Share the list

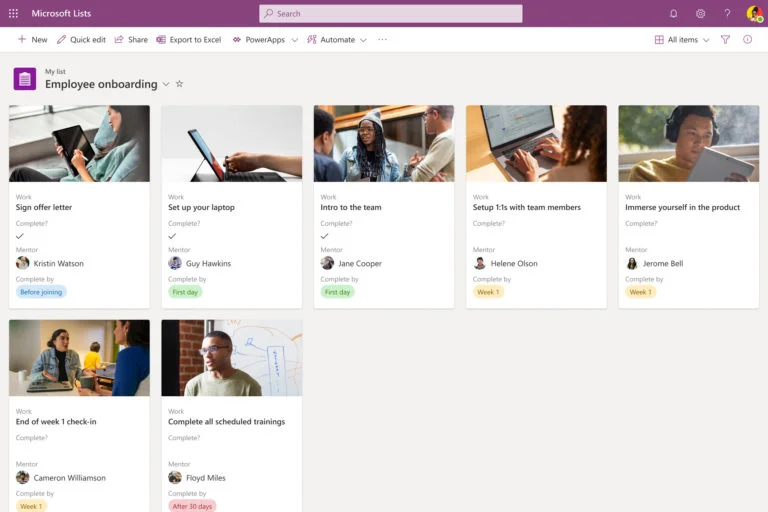coord(131,40)
